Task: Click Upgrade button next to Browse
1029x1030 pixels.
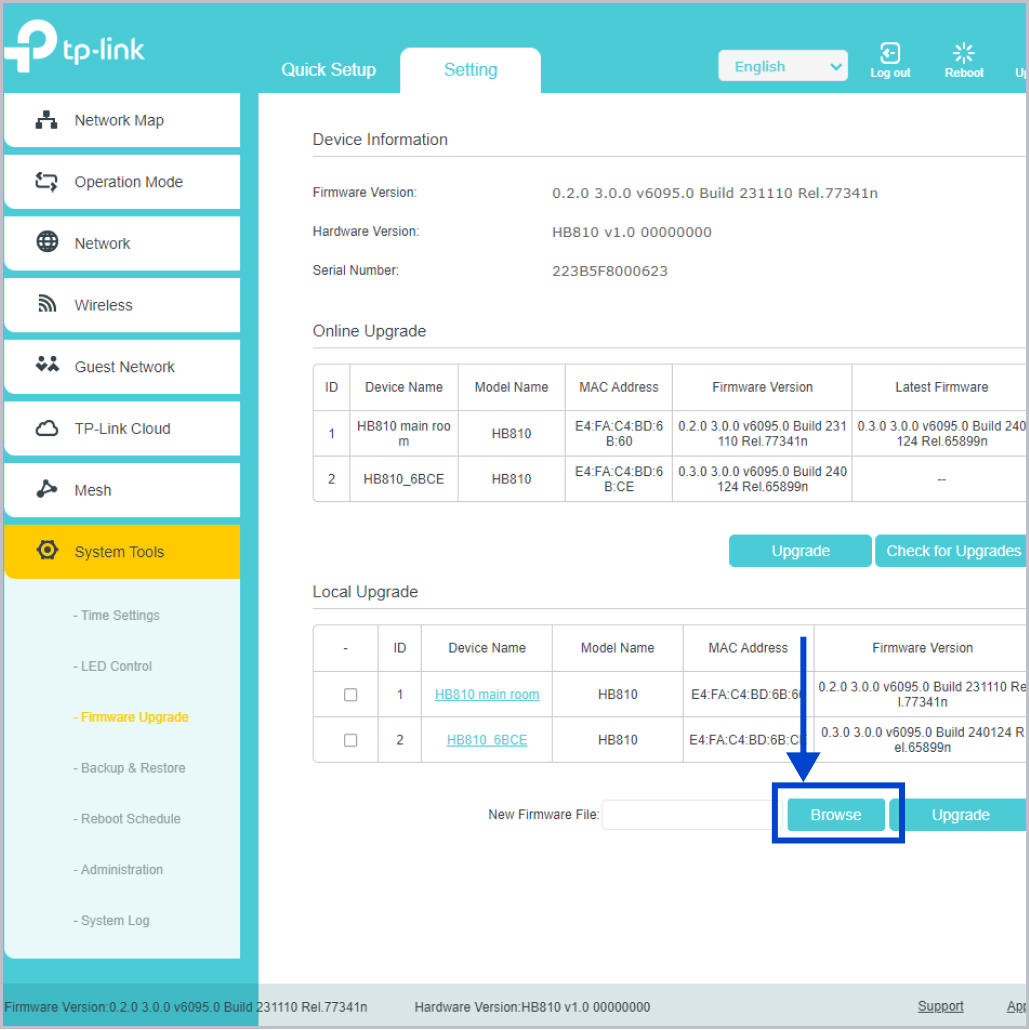Action: (959, 815)
